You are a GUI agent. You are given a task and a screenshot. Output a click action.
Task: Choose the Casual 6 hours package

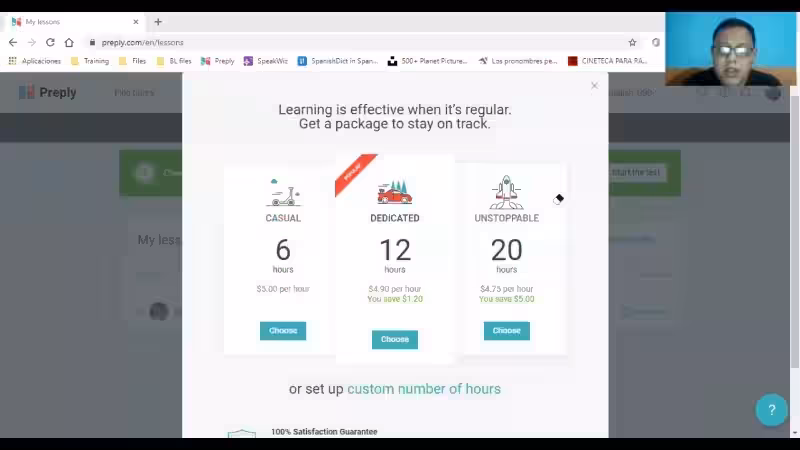pos(283,331)
